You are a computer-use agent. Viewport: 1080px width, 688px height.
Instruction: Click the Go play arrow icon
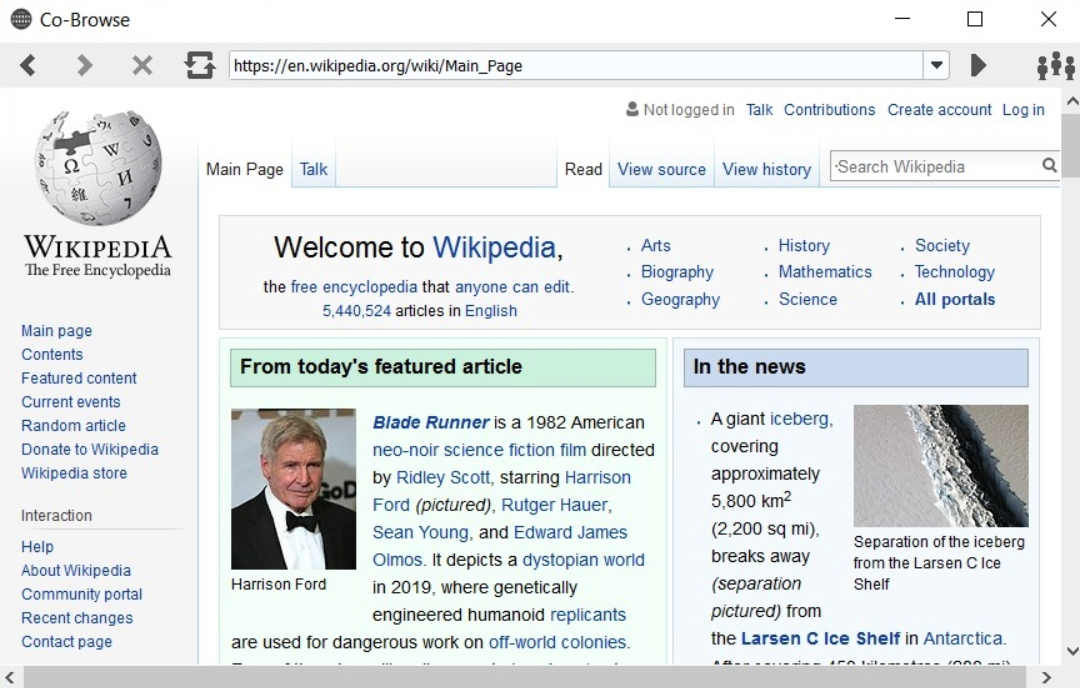tap(978, 66)
